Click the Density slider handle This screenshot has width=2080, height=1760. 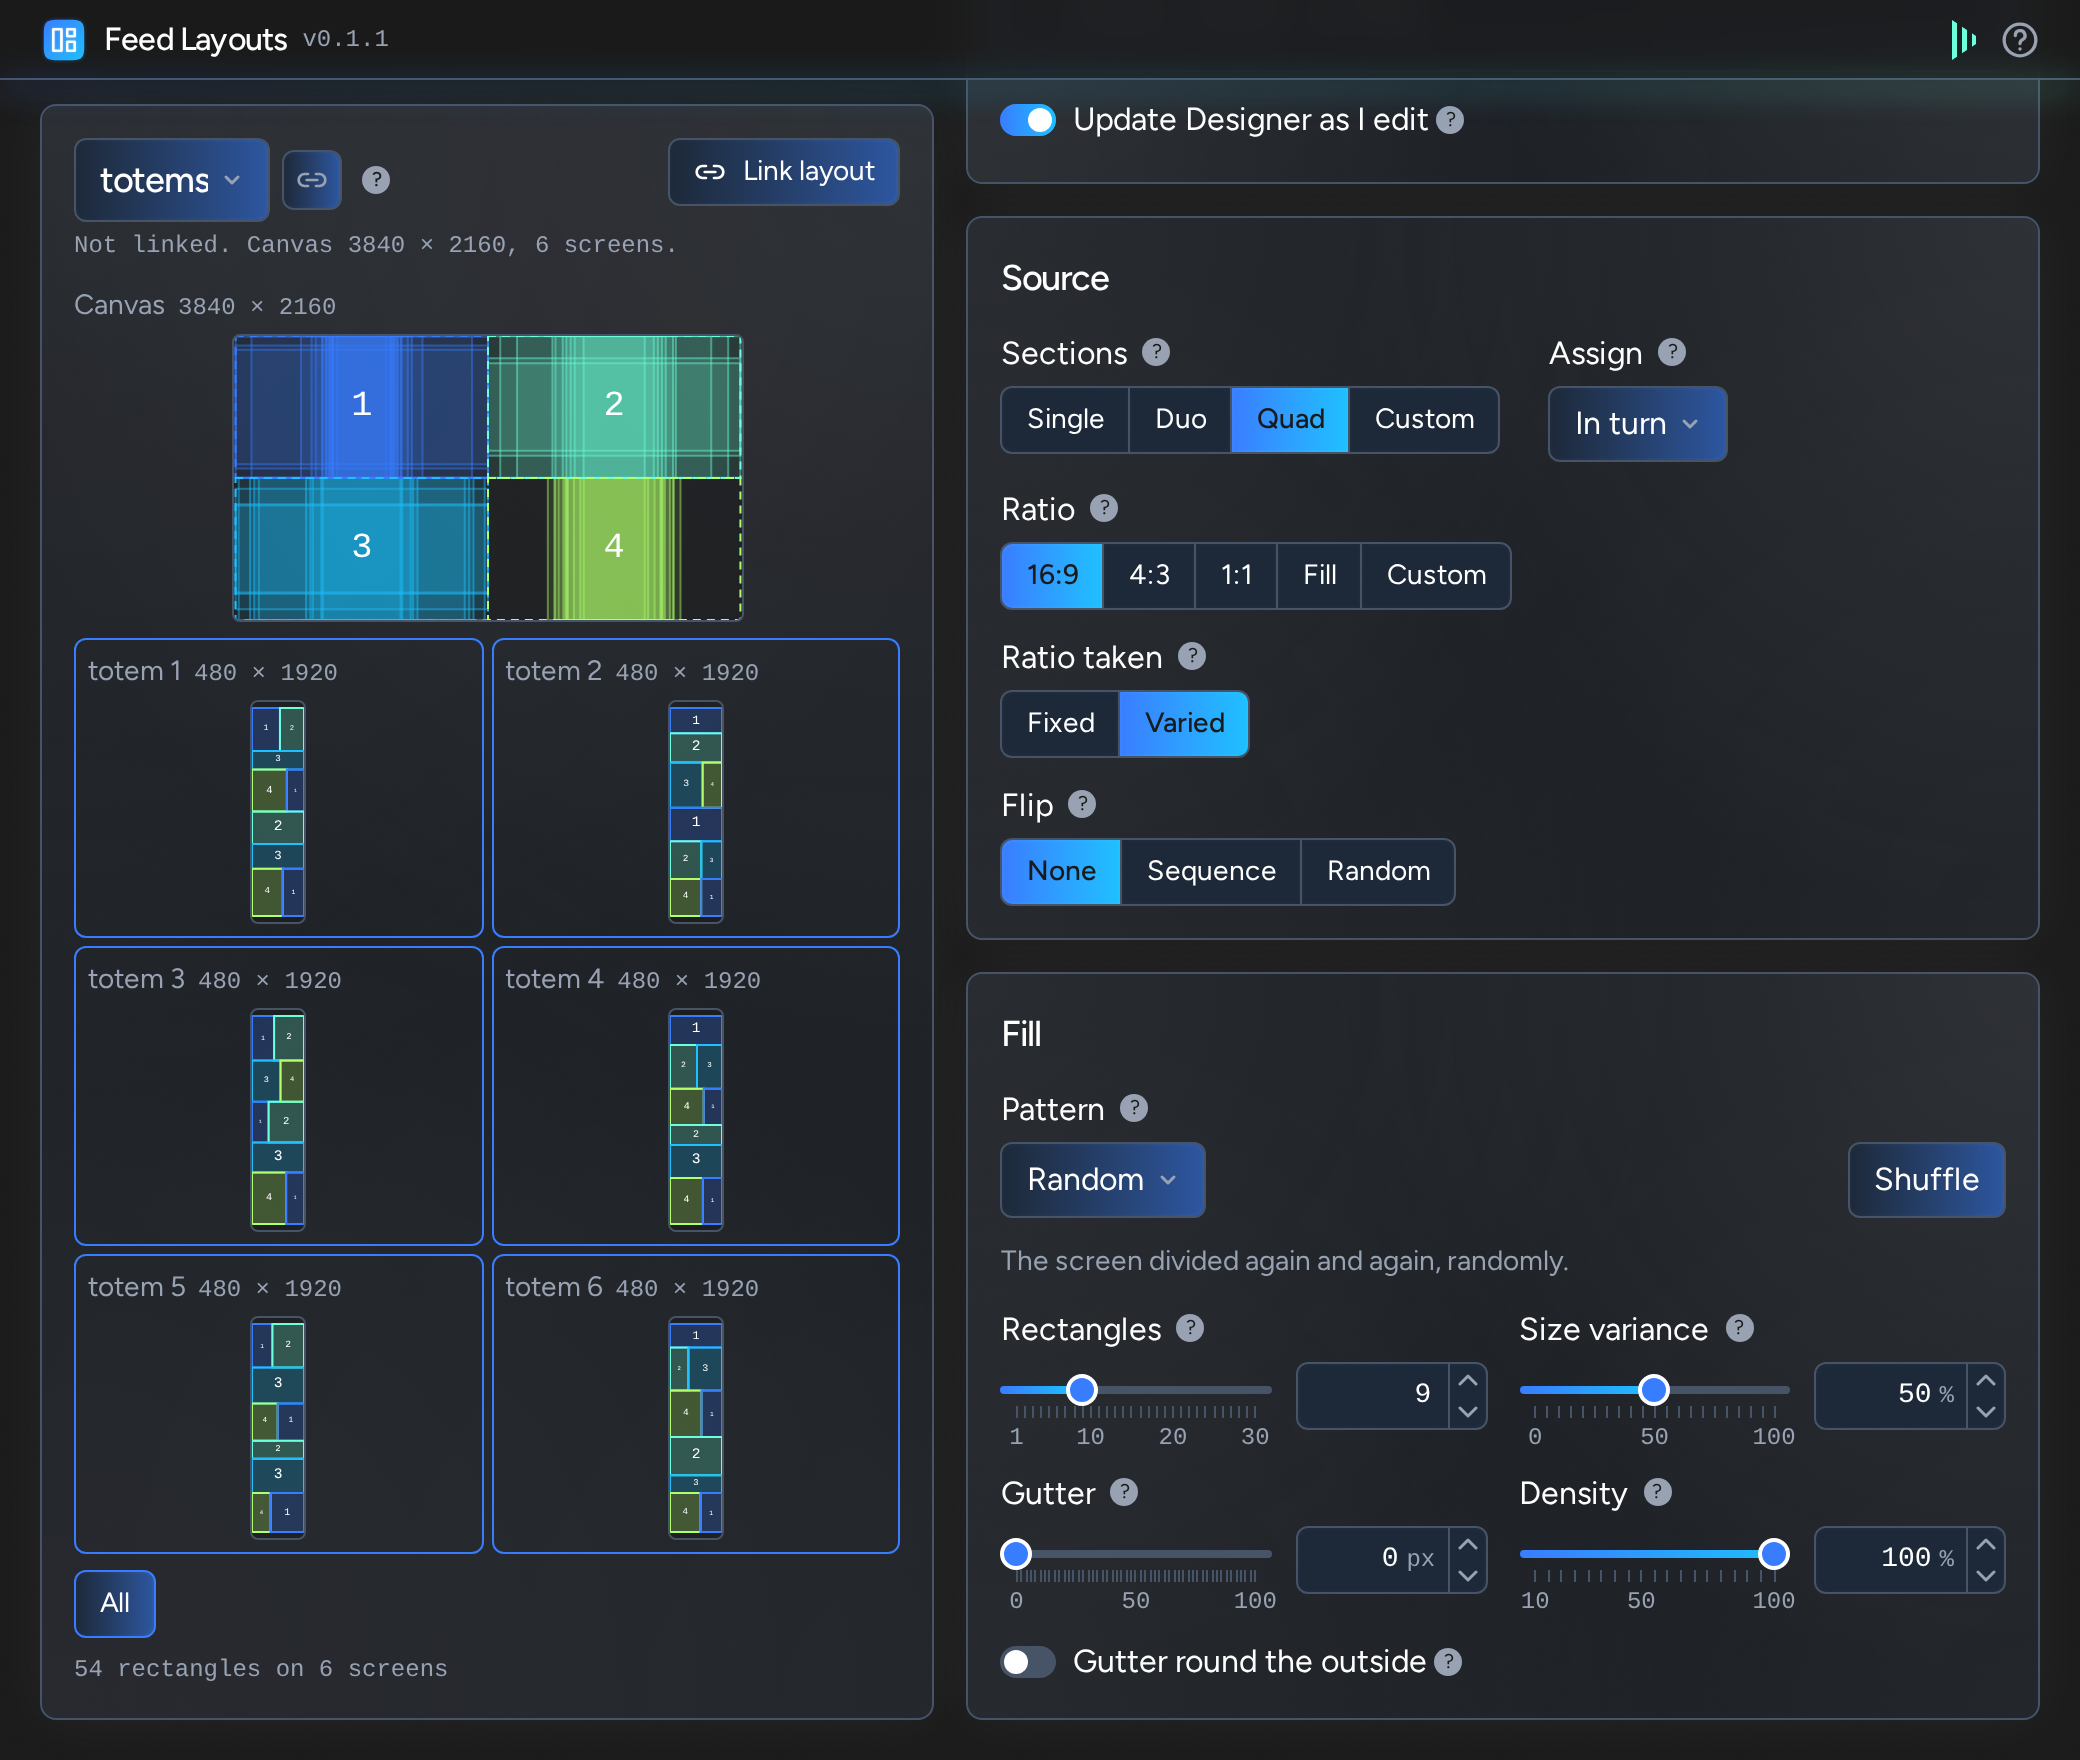click(x=1774, y=1554)
